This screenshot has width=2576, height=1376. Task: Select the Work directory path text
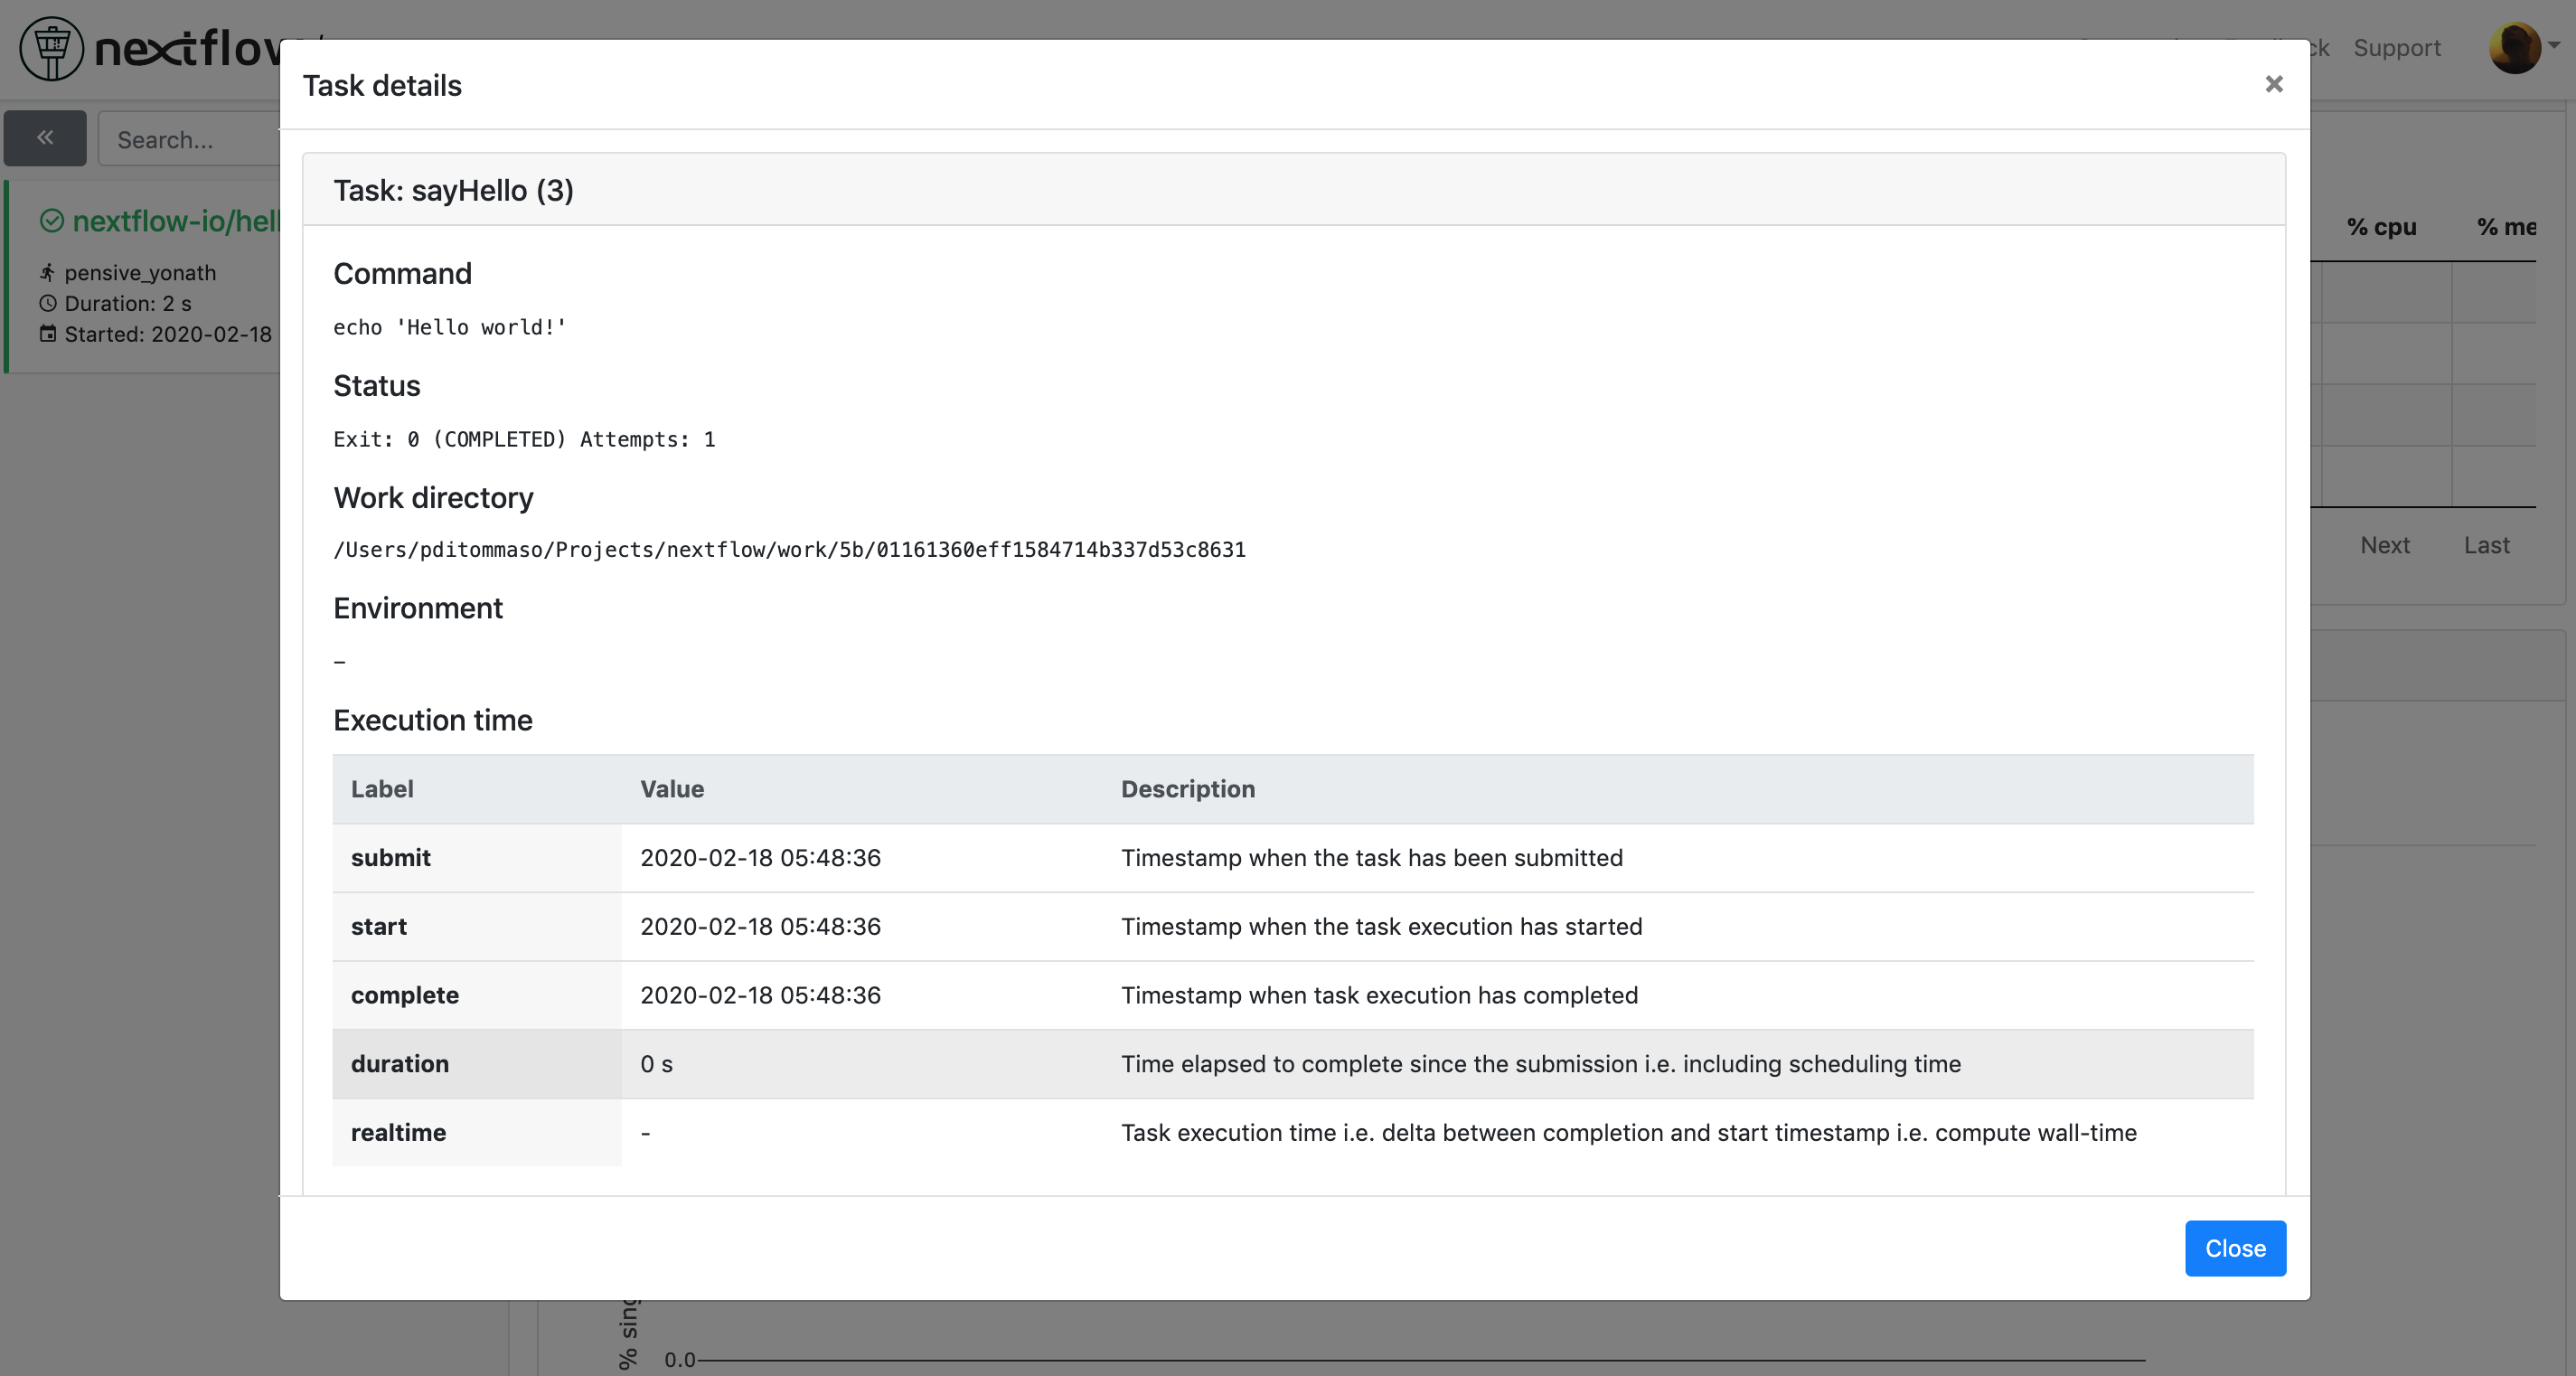pos(789,549)
